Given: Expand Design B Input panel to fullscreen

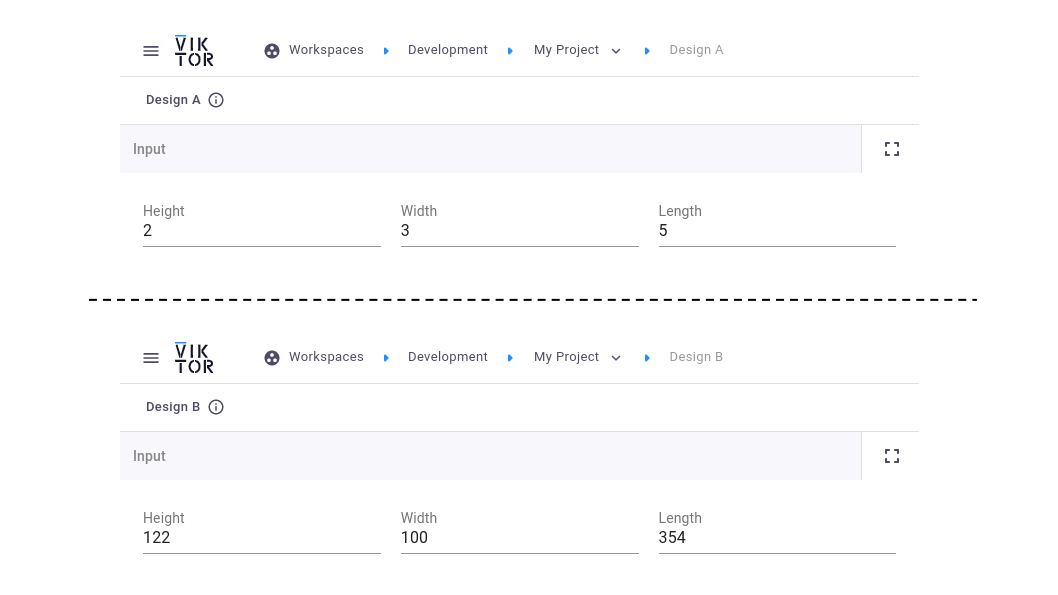Looking at the screenshot, I should (892, 456).
